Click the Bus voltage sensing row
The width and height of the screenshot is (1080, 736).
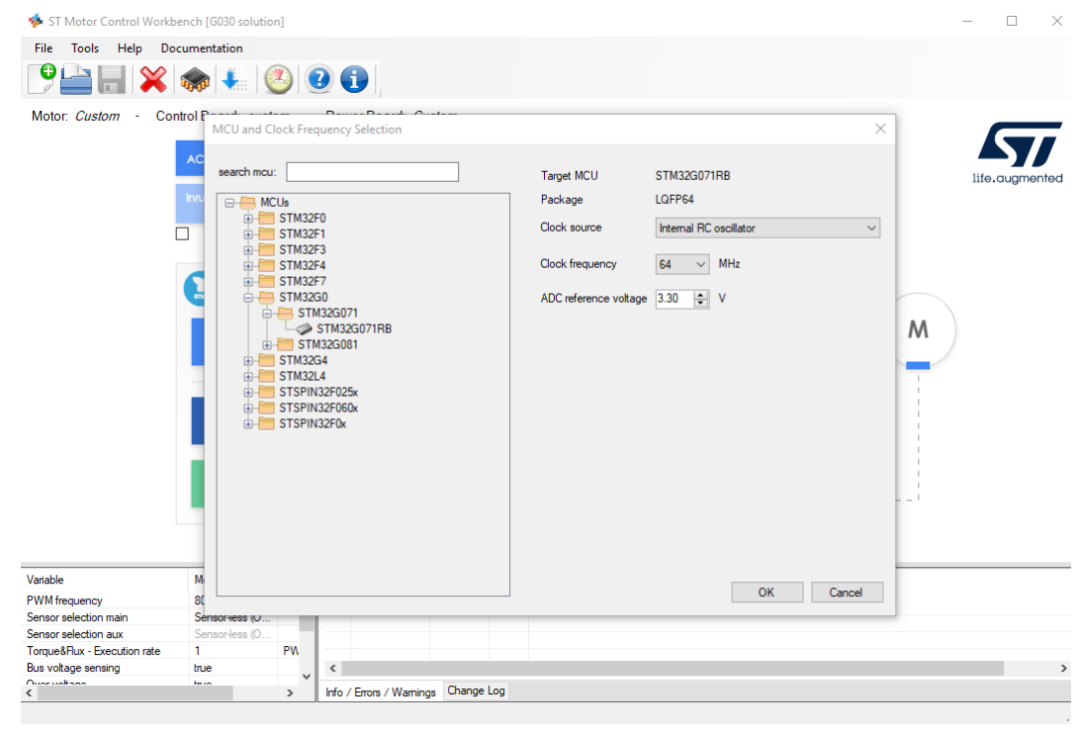point(161,668)
